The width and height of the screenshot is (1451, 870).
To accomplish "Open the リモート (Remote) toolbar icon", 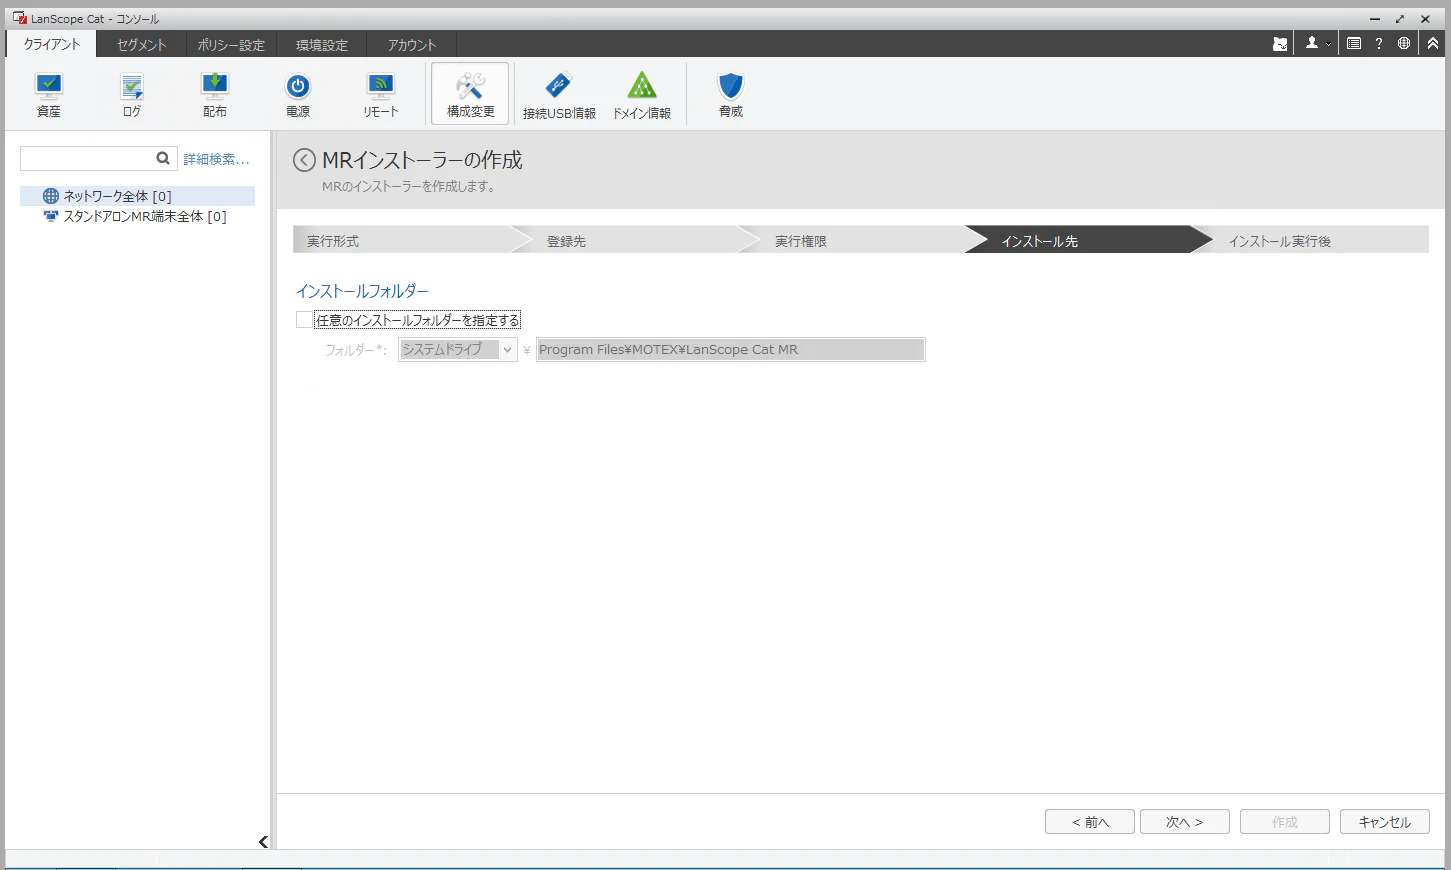I will [381, 95].
